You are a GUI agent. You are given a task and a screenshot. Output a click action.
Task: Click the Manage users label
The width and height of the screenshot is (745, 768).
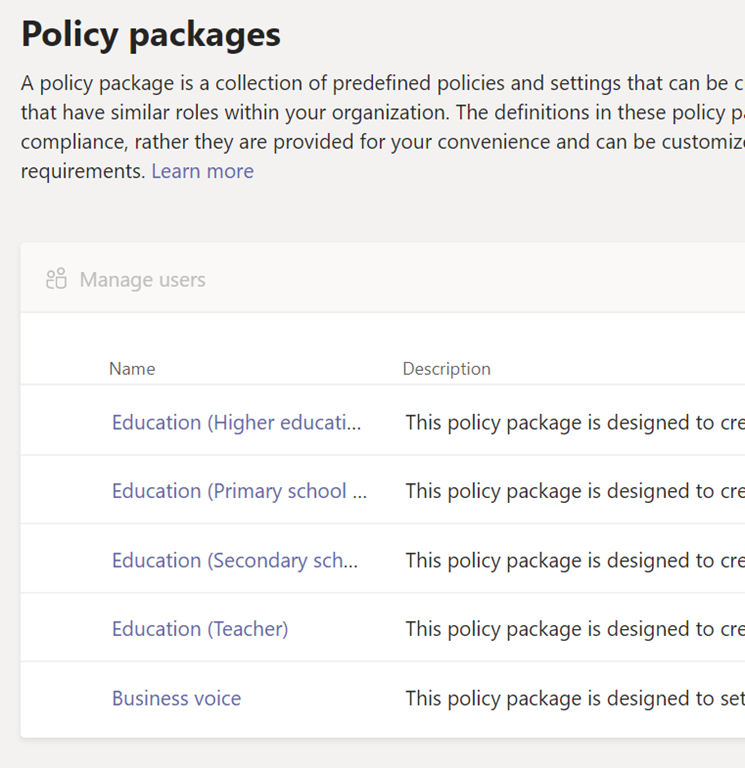click(x=142, y=280)
